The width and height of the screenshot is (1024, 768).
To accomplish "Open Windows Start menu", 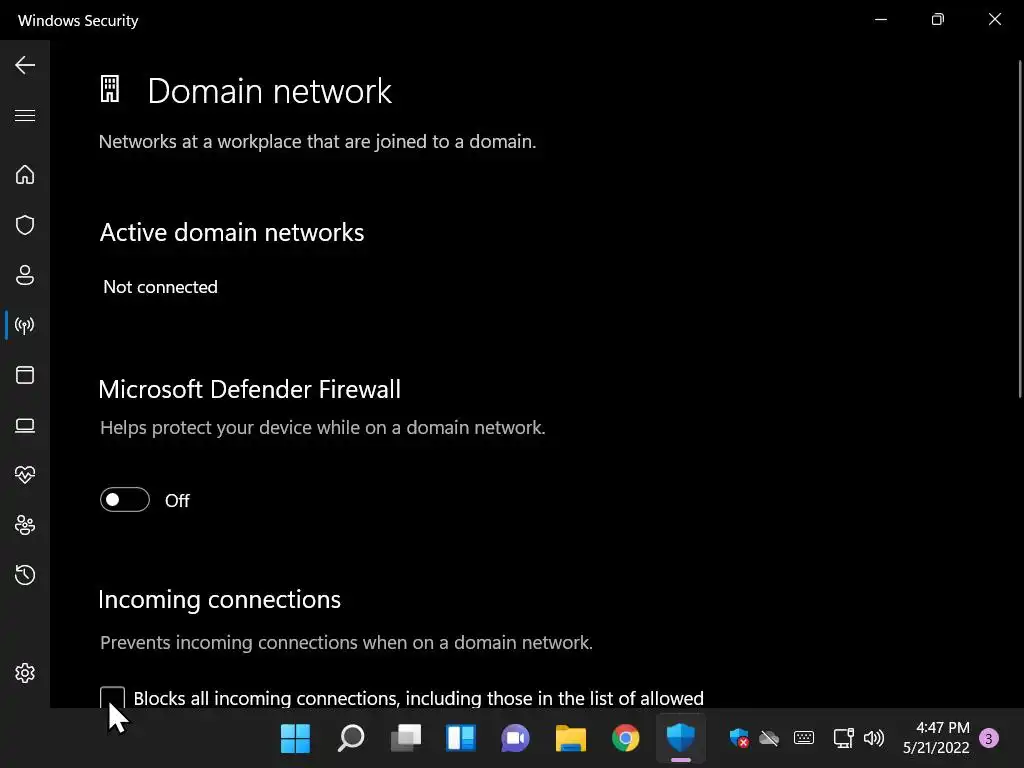I will click(x=295, y=739).
